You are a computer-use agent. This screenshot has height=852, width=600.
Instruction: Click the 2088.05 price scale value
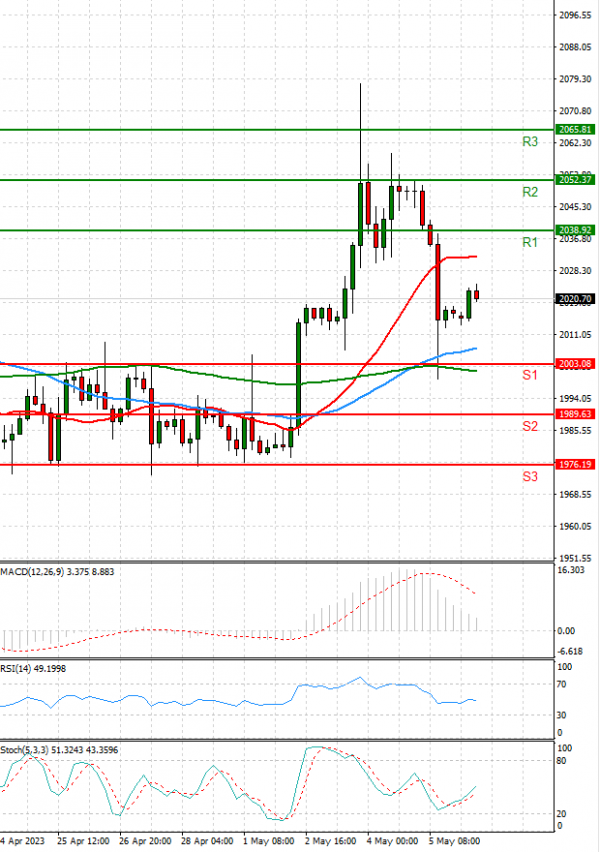576,47
